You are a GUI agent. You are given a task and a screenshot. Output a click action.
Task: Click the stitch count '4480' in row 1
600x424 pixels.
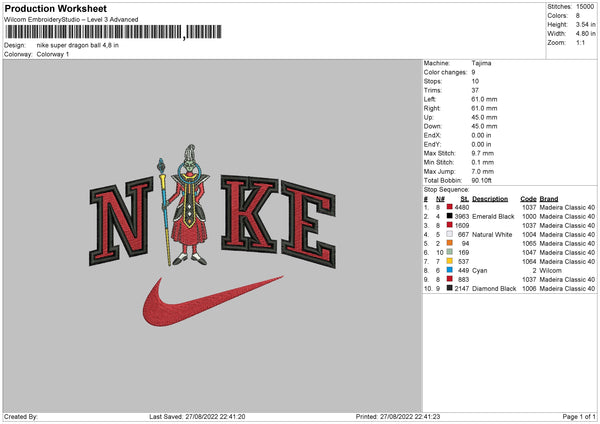pyautogui.click(x=462, y=207)
